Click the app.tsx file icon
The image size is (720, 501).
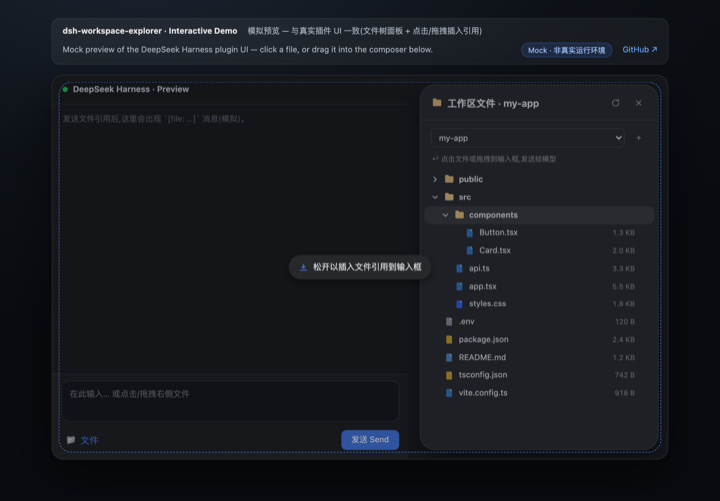[459, 286]
